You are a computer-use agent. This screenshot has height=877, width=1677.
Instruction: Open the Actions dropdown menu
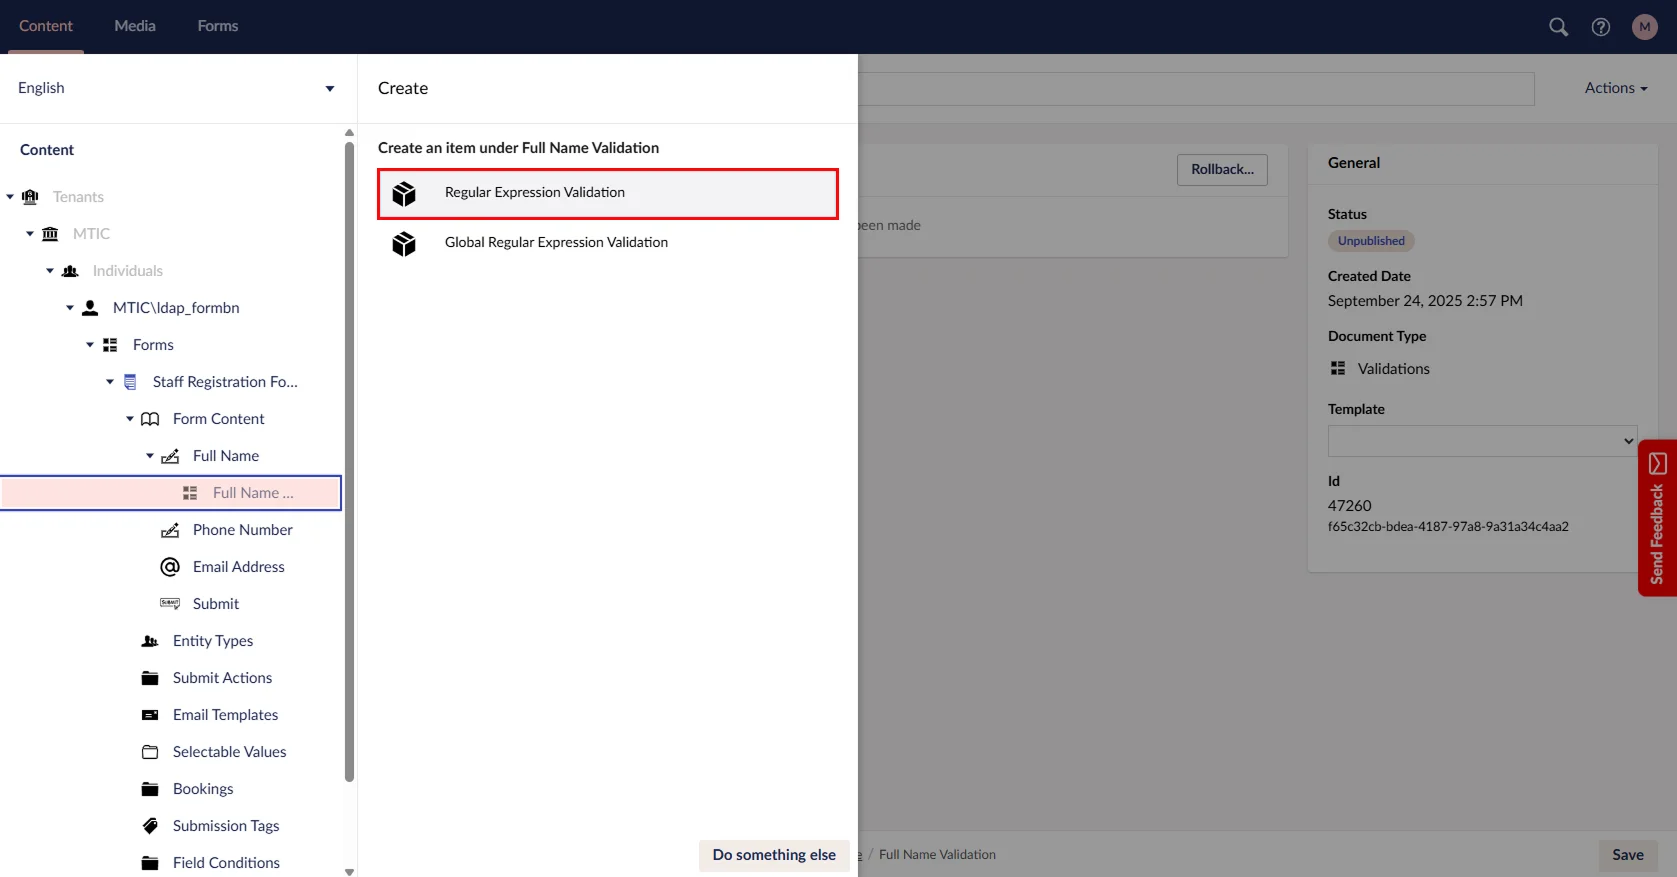(x=1615, y=88)
